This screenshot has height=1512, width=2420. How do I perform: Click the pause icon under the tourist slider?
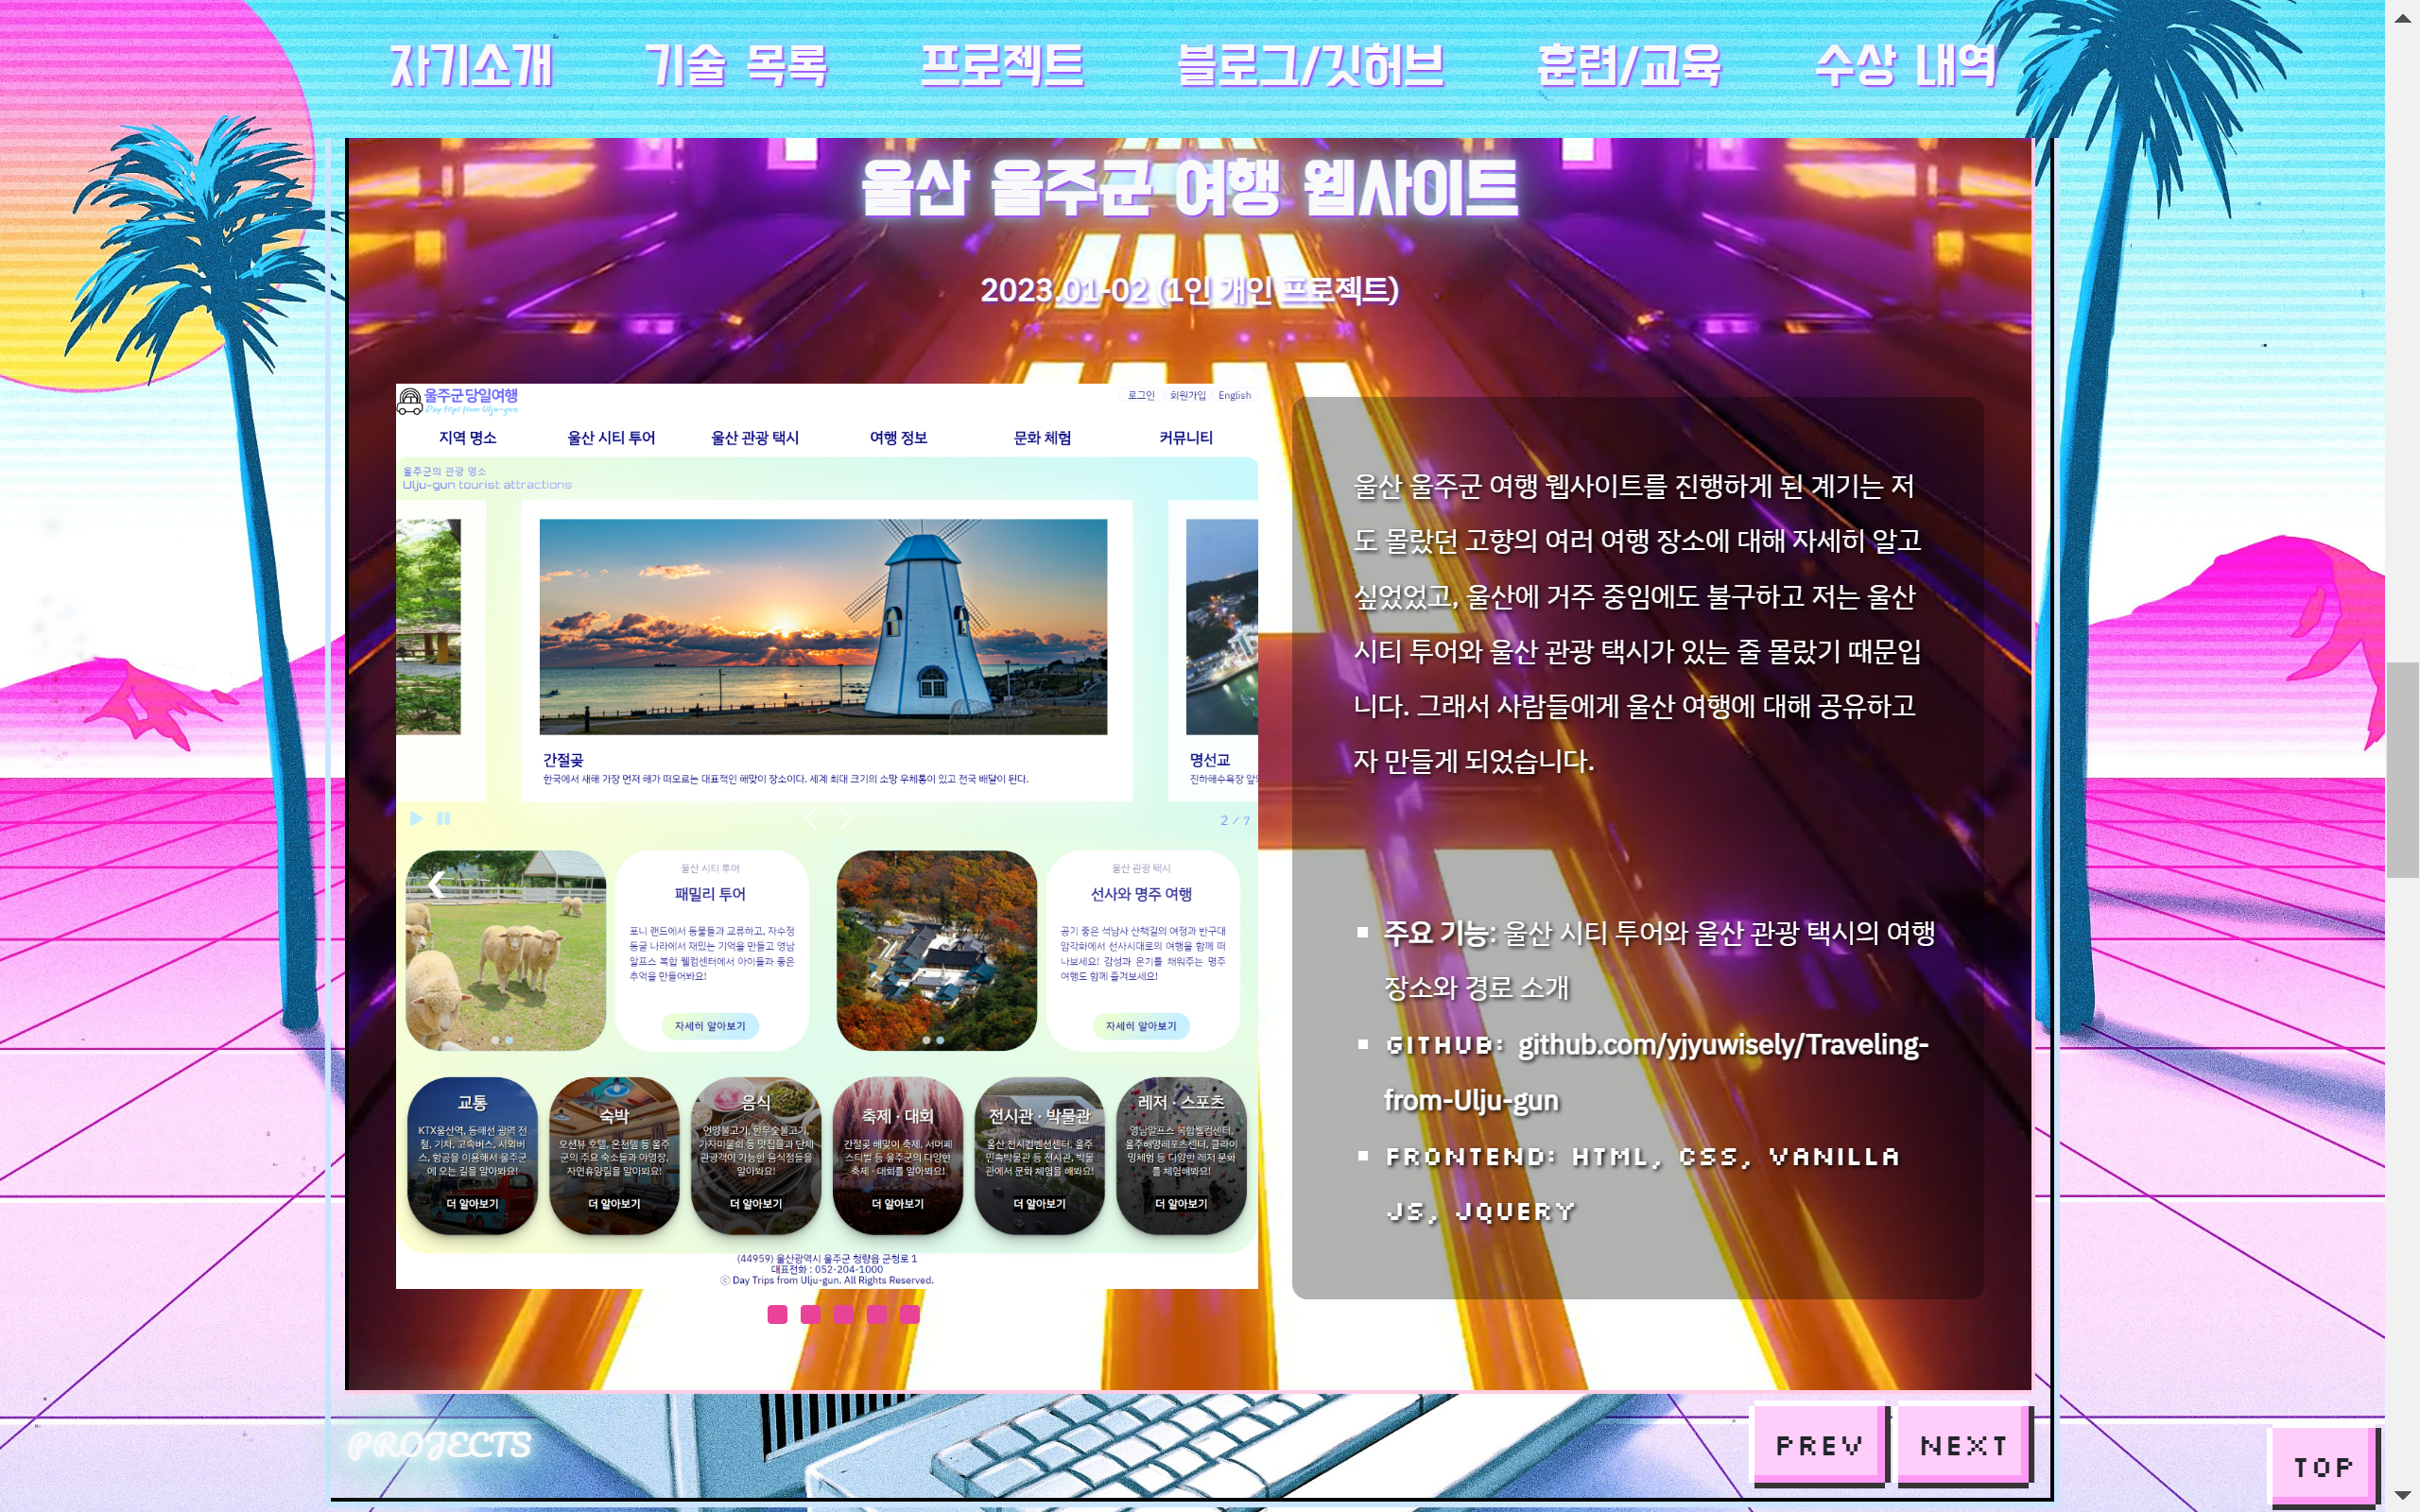click(x=444, y=819)
